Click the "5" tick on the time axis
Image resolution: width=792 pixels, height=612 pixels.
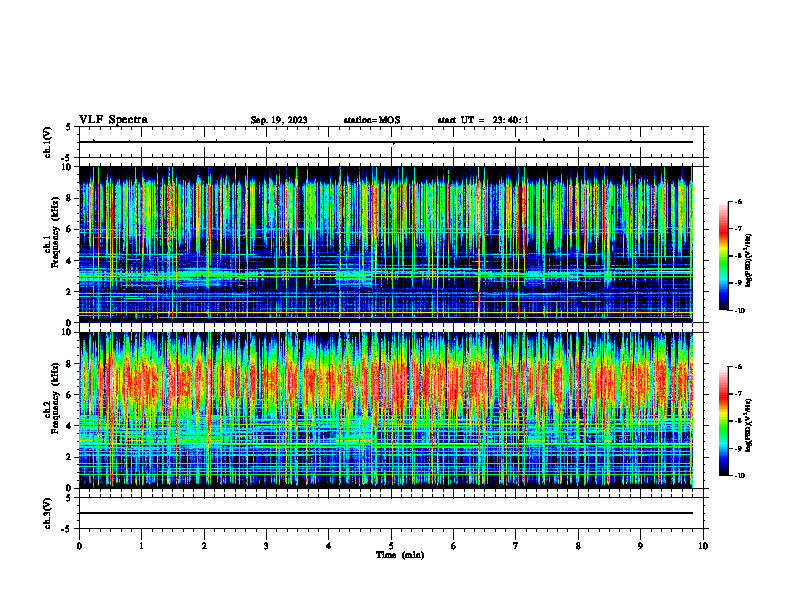pyautogui.click(x=391, y=546)
